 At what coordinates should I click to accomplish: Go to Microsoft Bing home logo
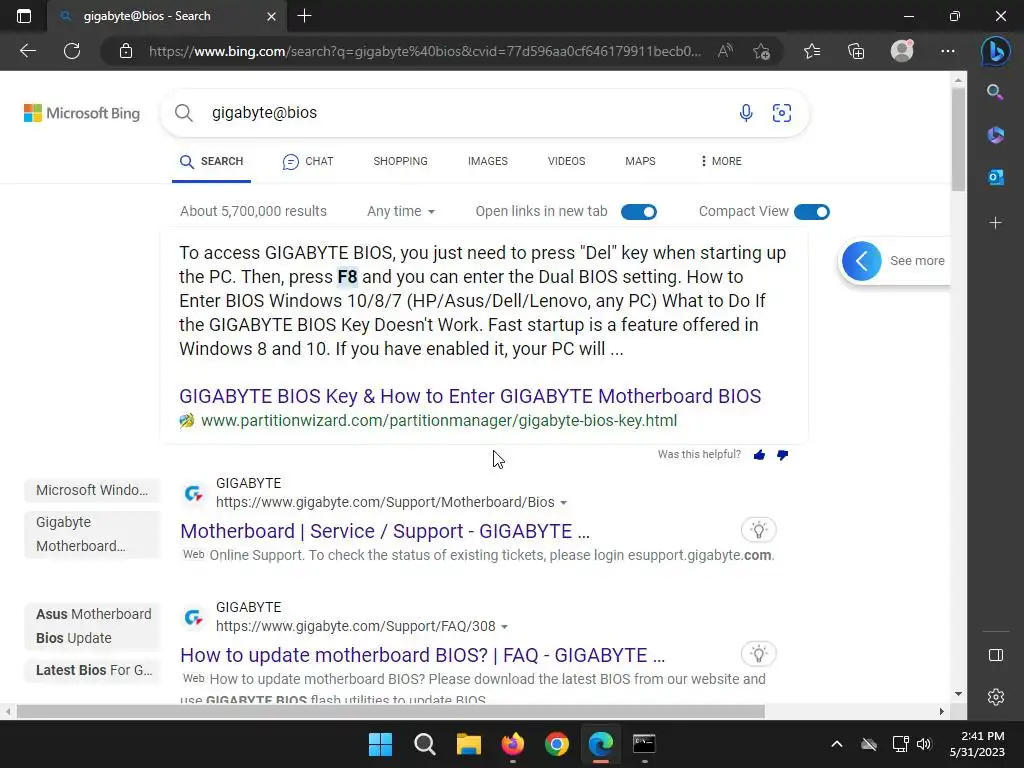click(x=82, y=113)
